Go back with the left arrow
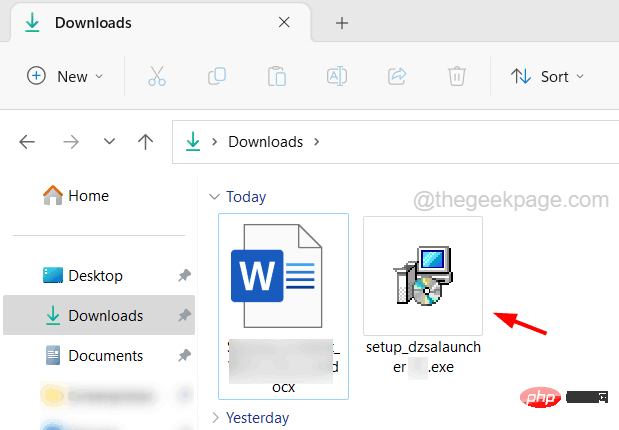The width and height of the screenshot is (619, 430). coord(27,142)
